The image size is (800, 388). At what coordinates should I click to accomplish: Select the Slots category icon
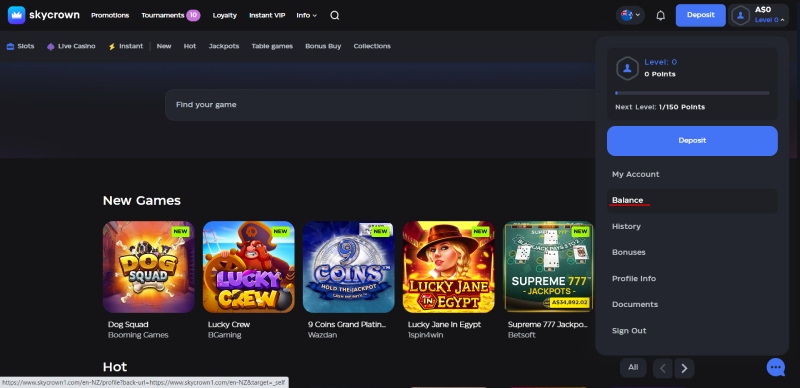coord(10,46)
